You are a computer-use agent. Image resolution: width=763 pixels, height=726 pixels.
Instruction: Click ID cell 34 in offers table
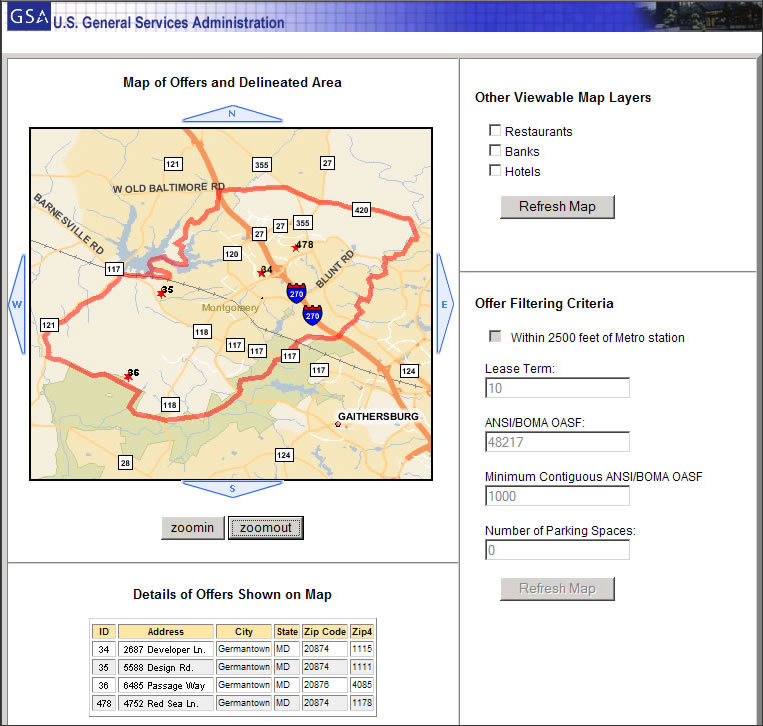click(104, 649)
